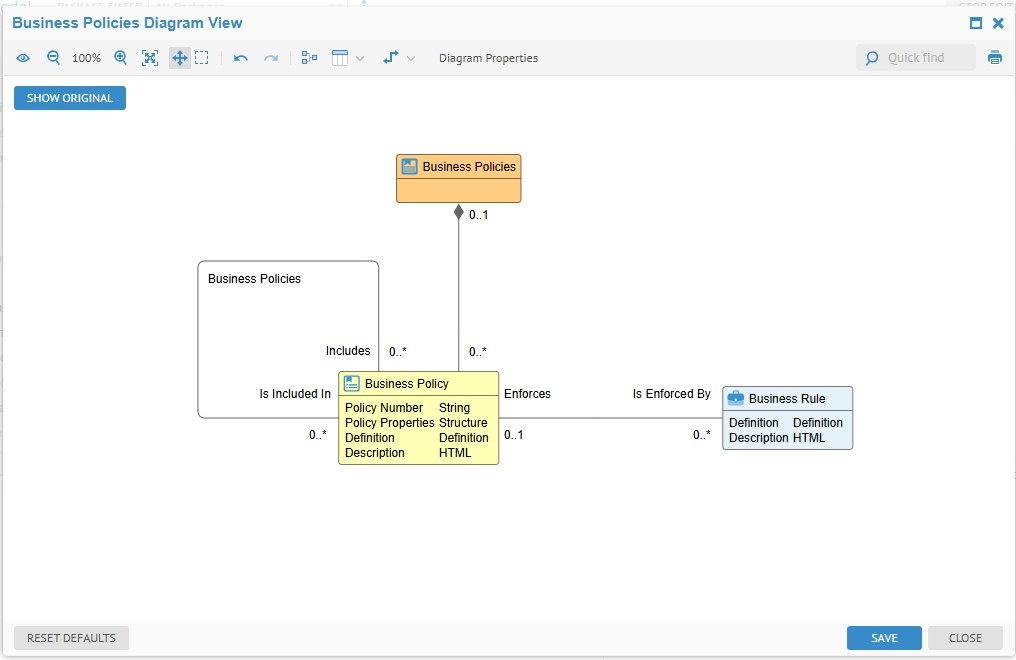Click the zoom in magnifier icon
The height and width of the screenshot is (660, 1016).
point(121,58)
